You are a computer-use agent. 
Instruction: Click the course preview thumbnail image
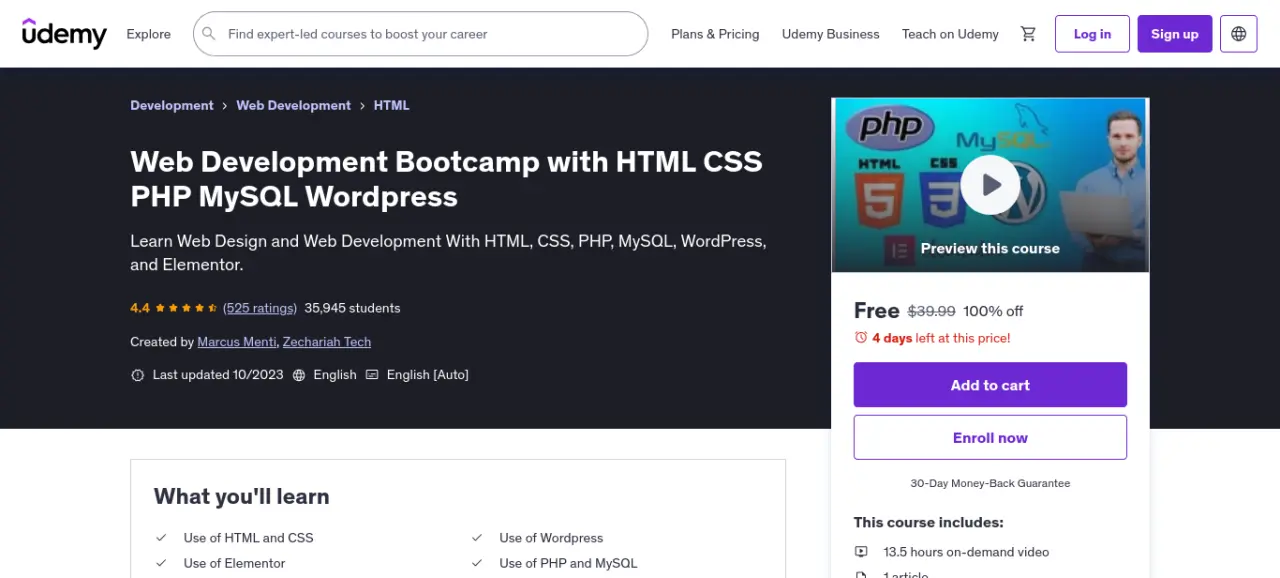(990, 185)
